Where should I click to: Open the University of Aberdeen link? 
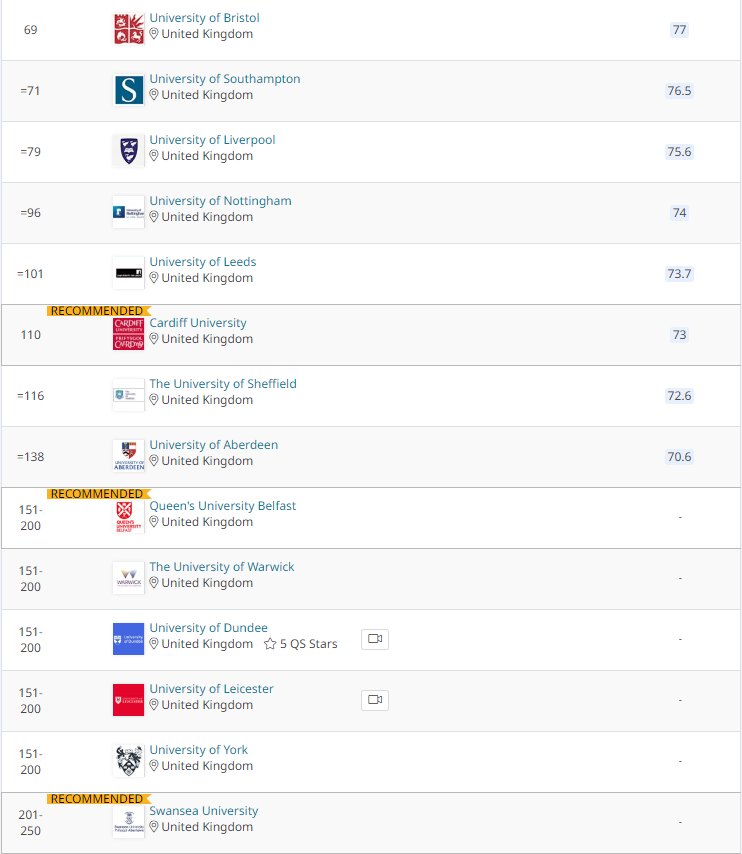click(x=214, y=445)
